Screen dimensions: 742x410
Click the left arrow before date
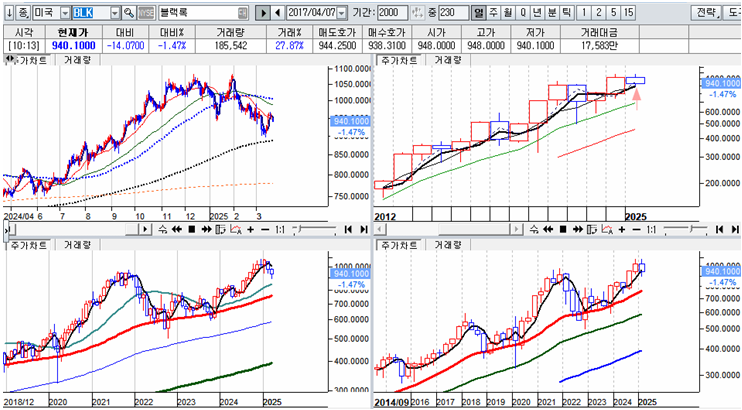pyautogui.click(x=278, y=13)
